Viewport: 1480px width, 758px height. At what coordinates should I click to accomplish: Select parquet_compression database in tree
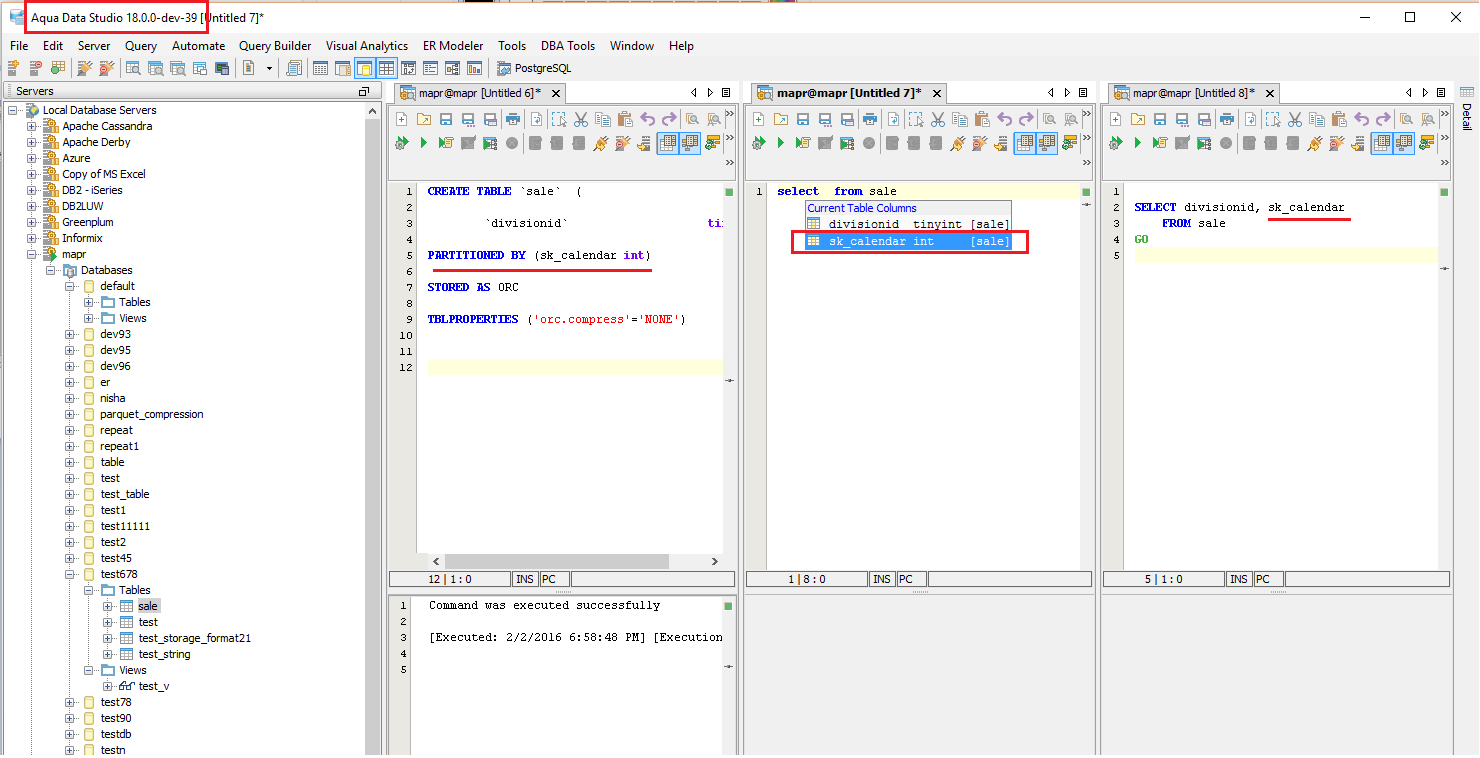tap(151, 414)
